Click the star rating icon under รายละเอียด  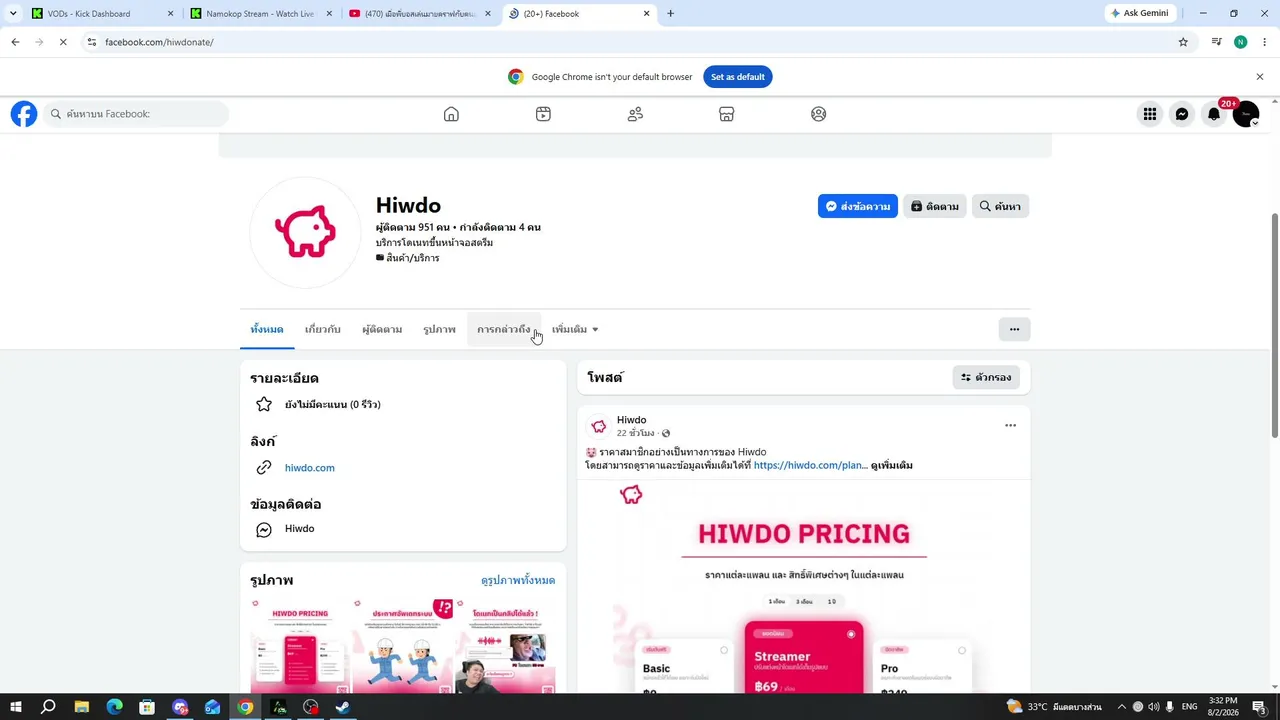click(264, 404)
